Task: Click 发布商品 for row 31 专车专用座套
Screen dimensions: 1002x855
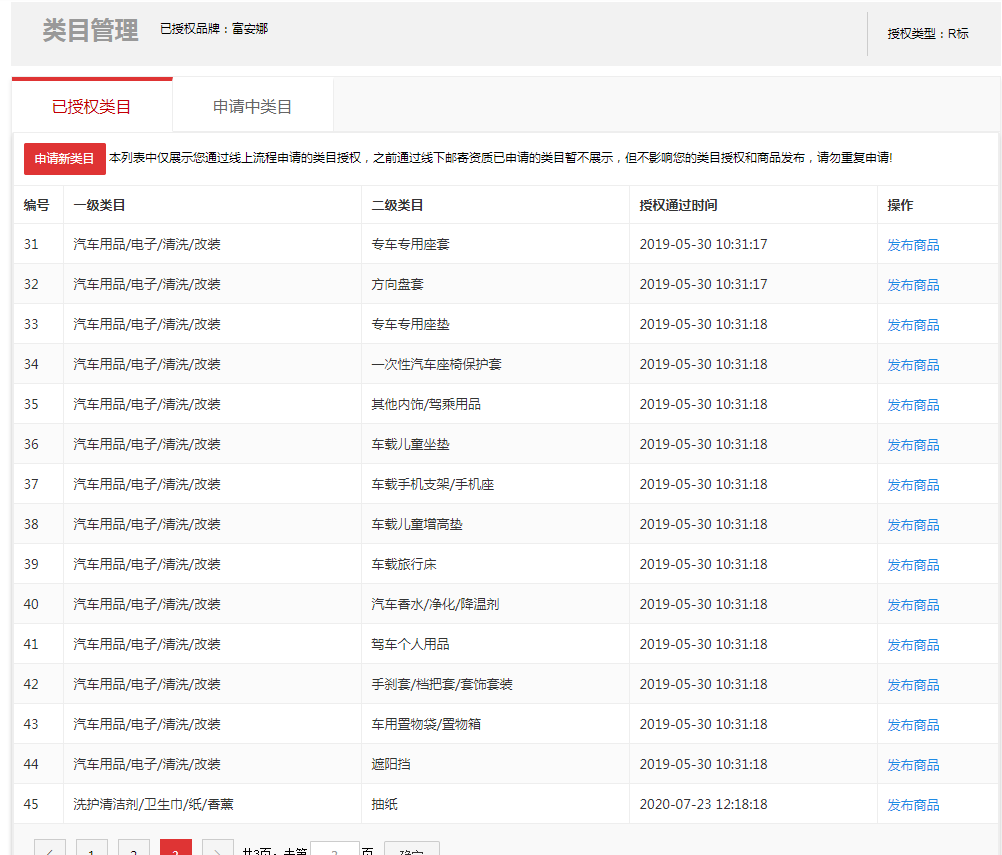Action: tap(913, 245)
